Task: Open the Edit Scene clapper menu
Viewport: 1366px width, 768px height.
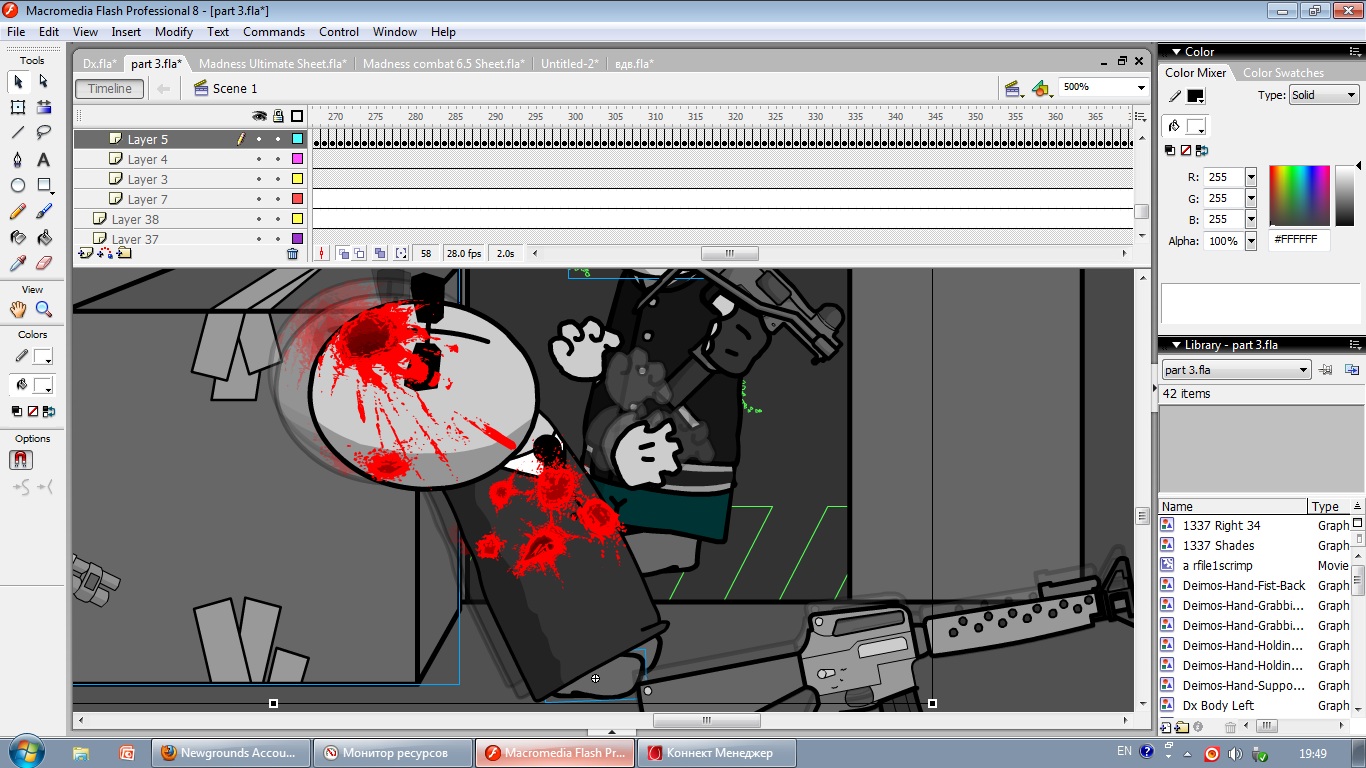Action: [x=1013, y=89]
